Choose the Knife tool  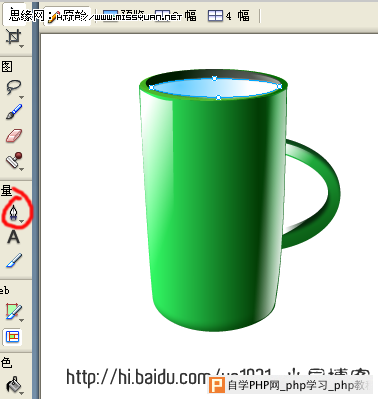(x=14, y=261)
